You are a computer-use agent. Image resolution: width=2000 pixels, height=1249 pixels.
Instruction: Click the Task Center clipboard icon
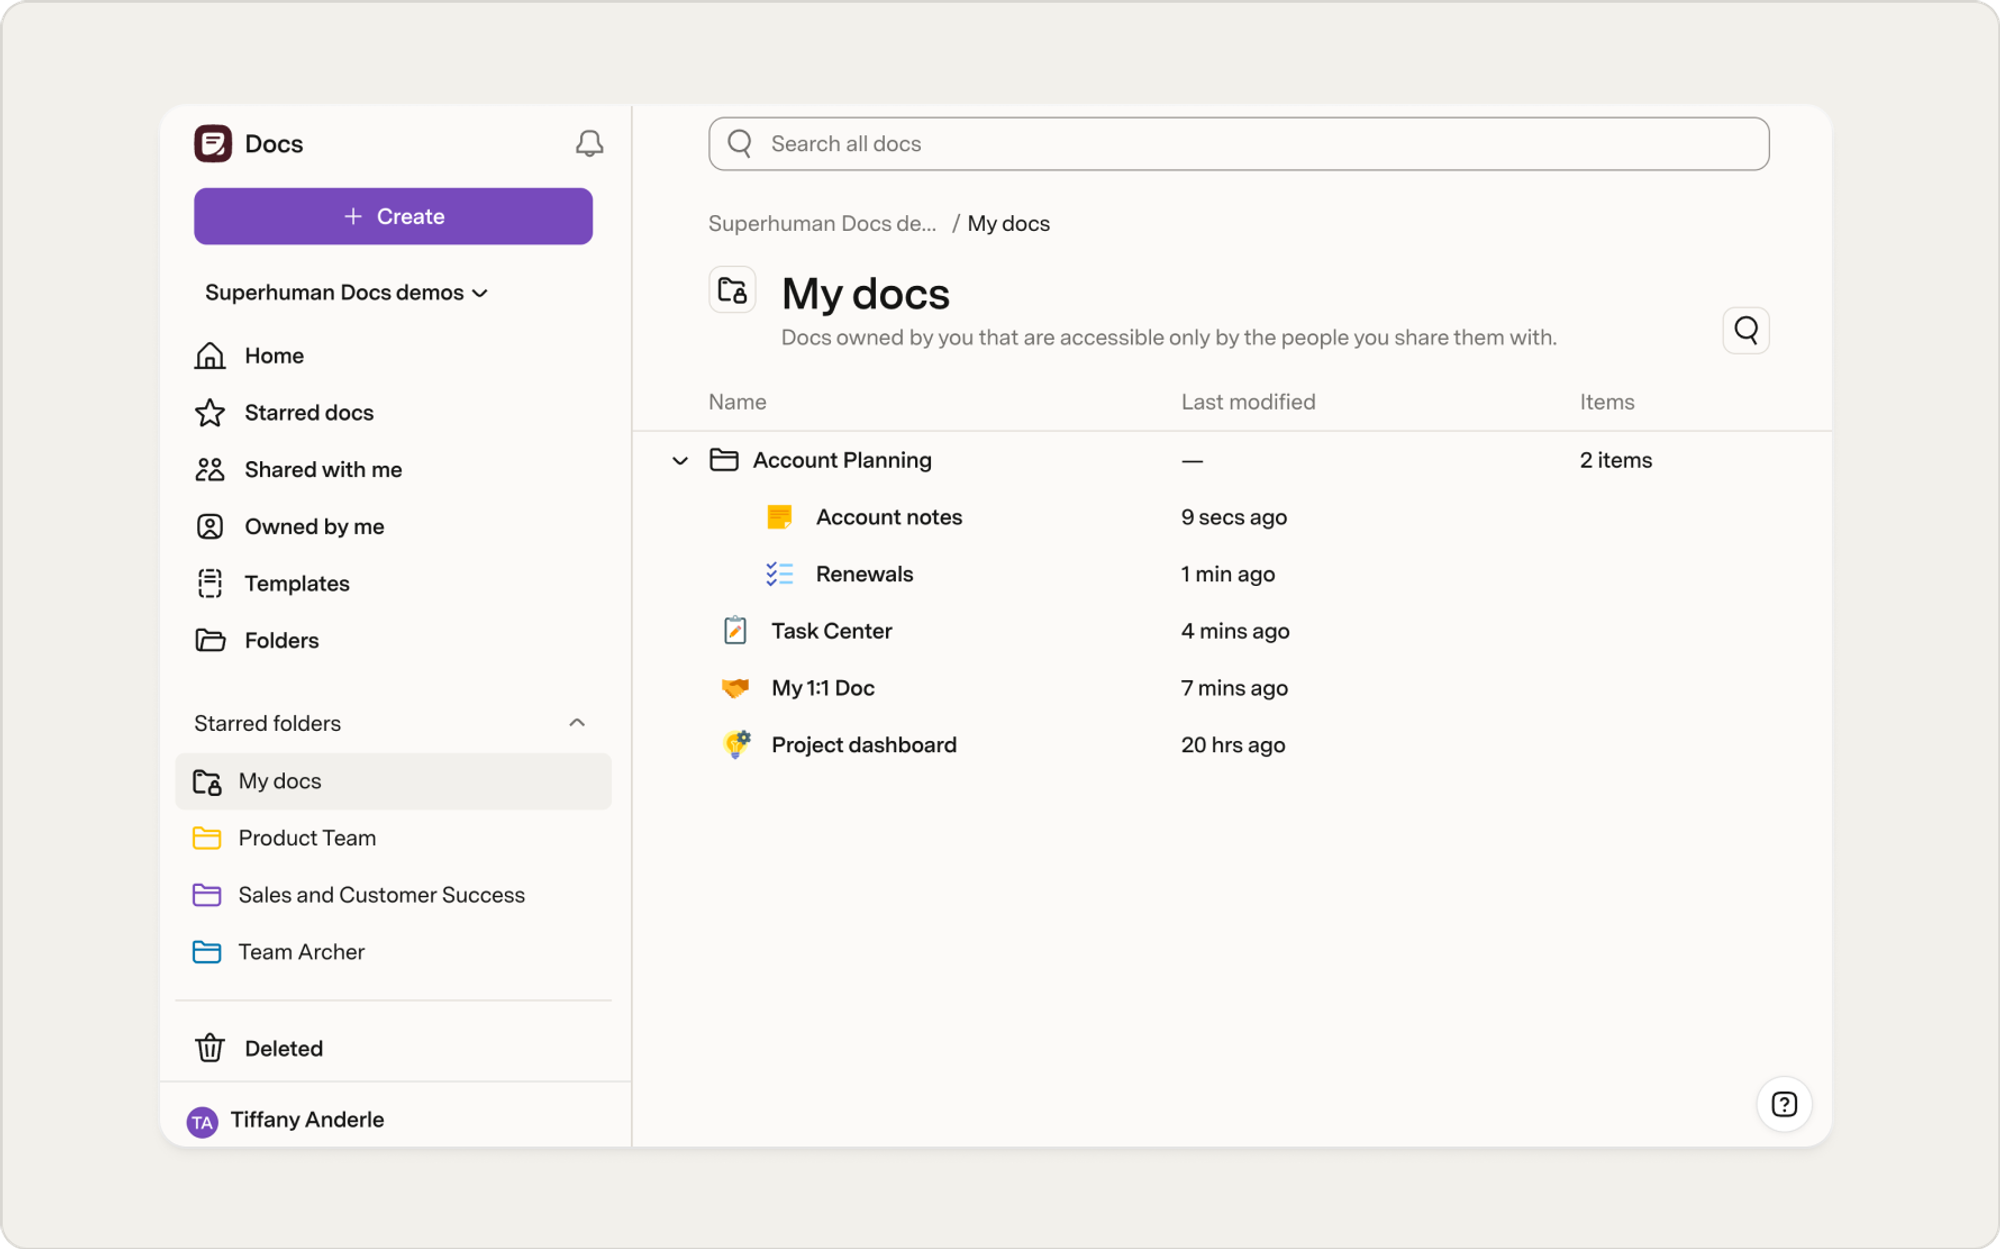coord(735,631)
